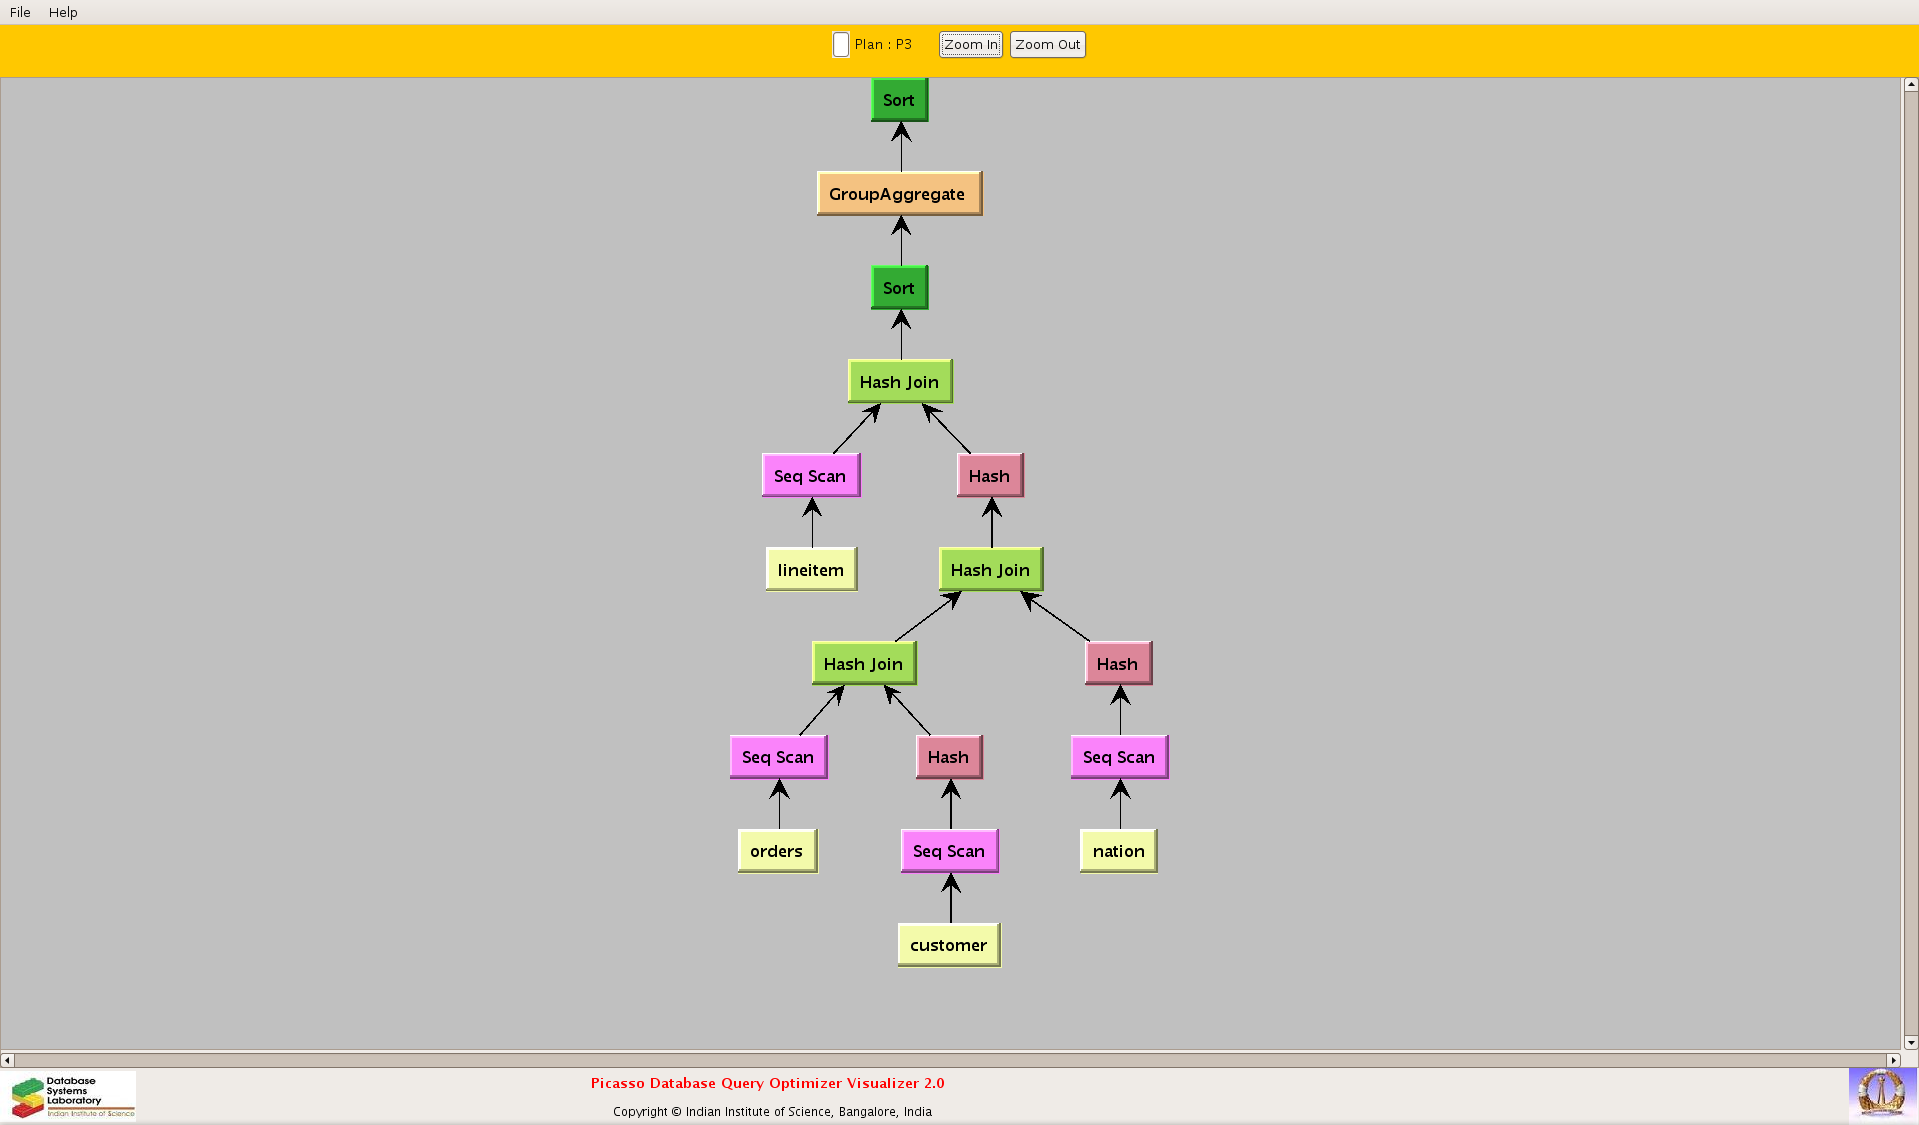Select the GroupAggregate node
This screenshot has height=1125, width=1919.
pos(898,194)
